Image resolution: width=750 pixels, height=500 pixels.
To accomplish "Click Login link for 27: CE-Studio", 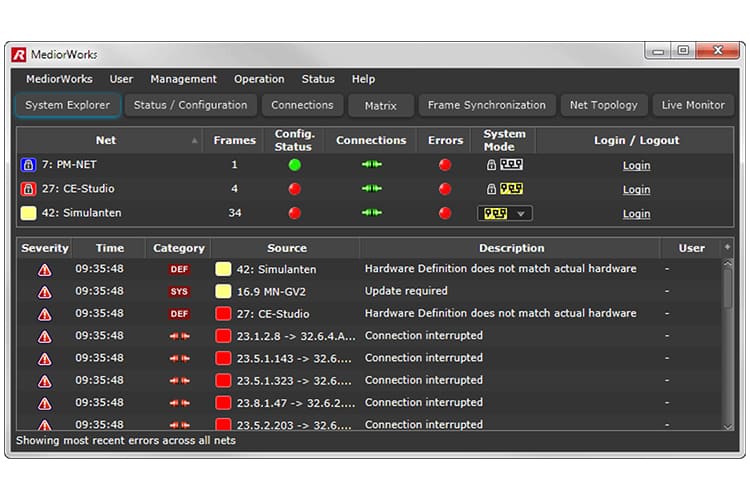I will pyautogui.click(x=636, y=189).
